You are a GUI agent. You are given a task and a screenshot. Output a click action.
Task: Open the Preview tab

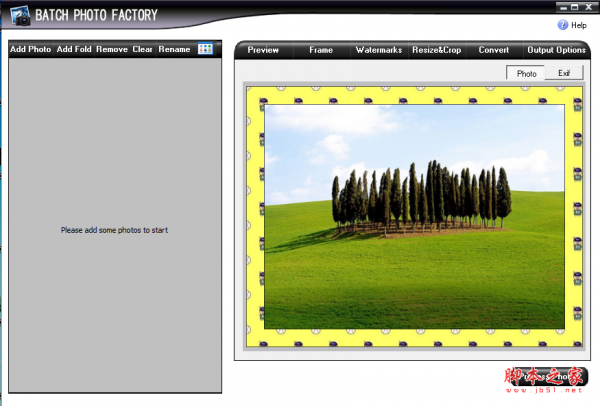(x=263, y=50)
